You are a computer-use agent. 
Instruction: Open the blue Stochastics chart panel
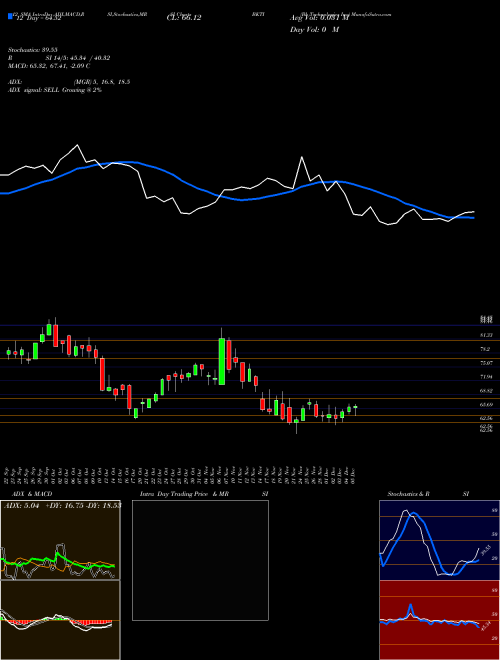439,540
